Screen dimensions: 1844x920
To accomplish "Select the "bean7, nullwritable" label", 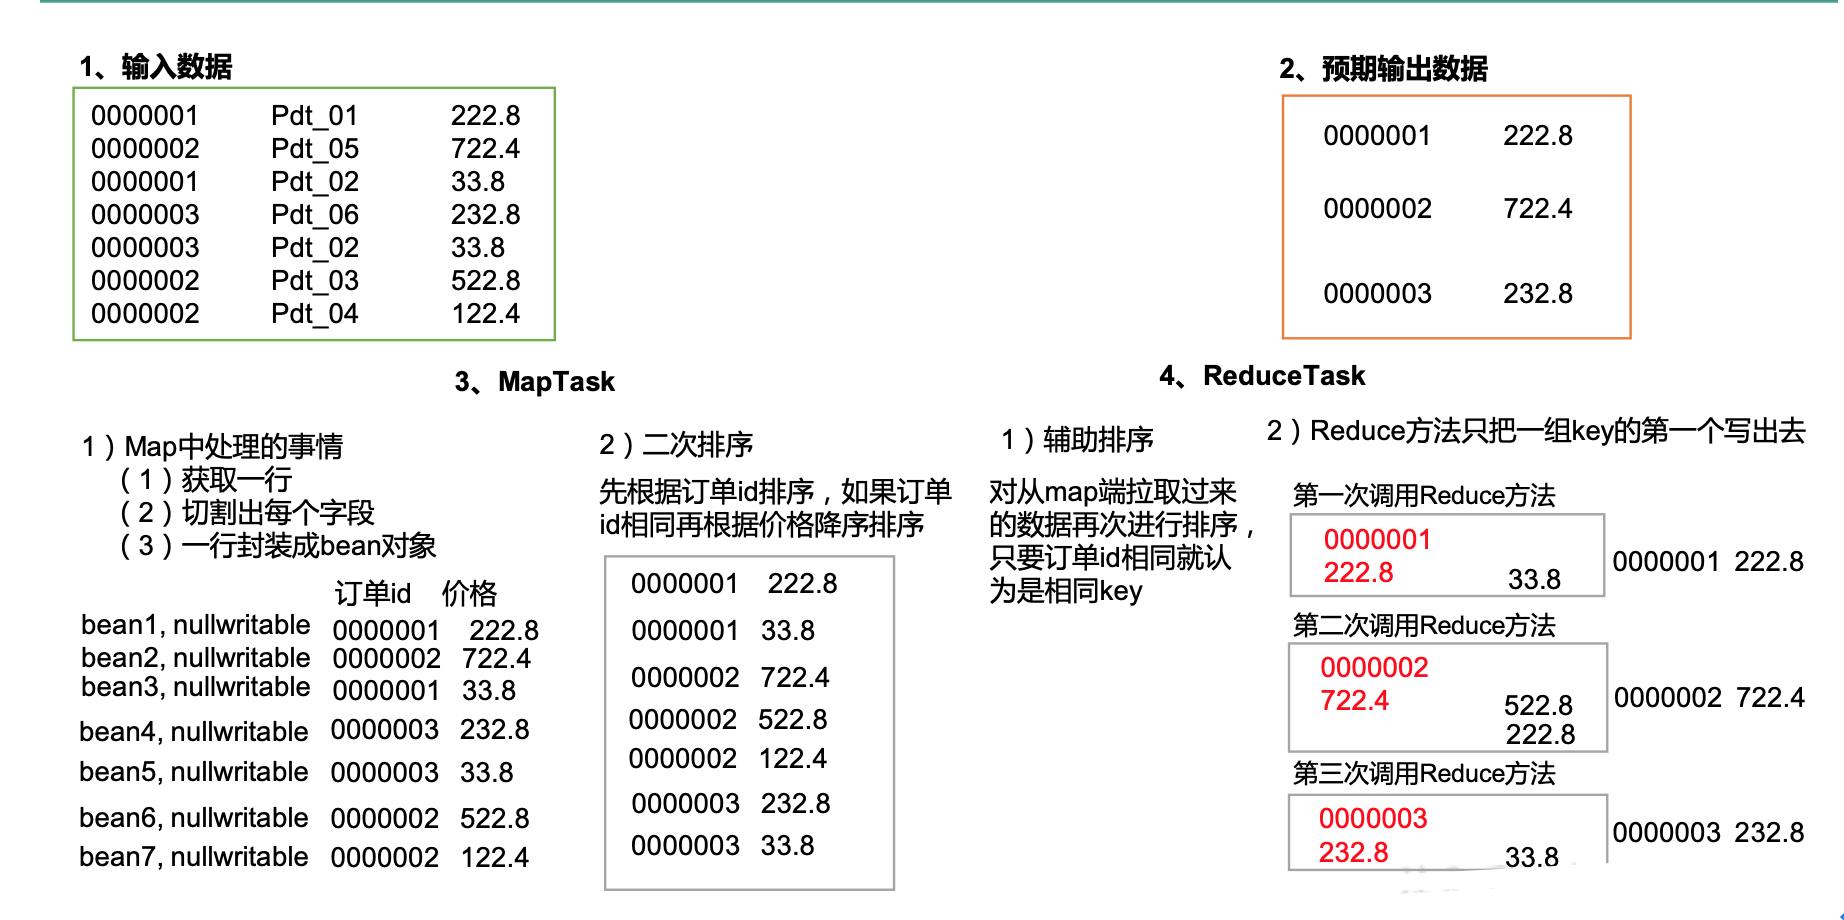I will (x=194, y=857).
